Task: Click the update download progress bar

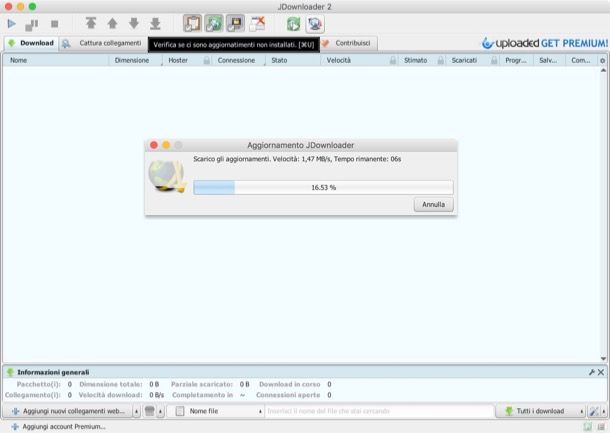Action: pyautogui.click(x=323, y=188)
